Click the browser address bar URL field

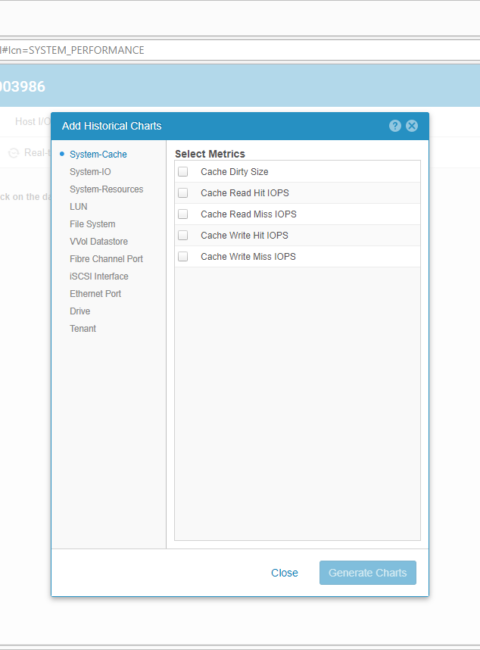click(x=240, y=50)
